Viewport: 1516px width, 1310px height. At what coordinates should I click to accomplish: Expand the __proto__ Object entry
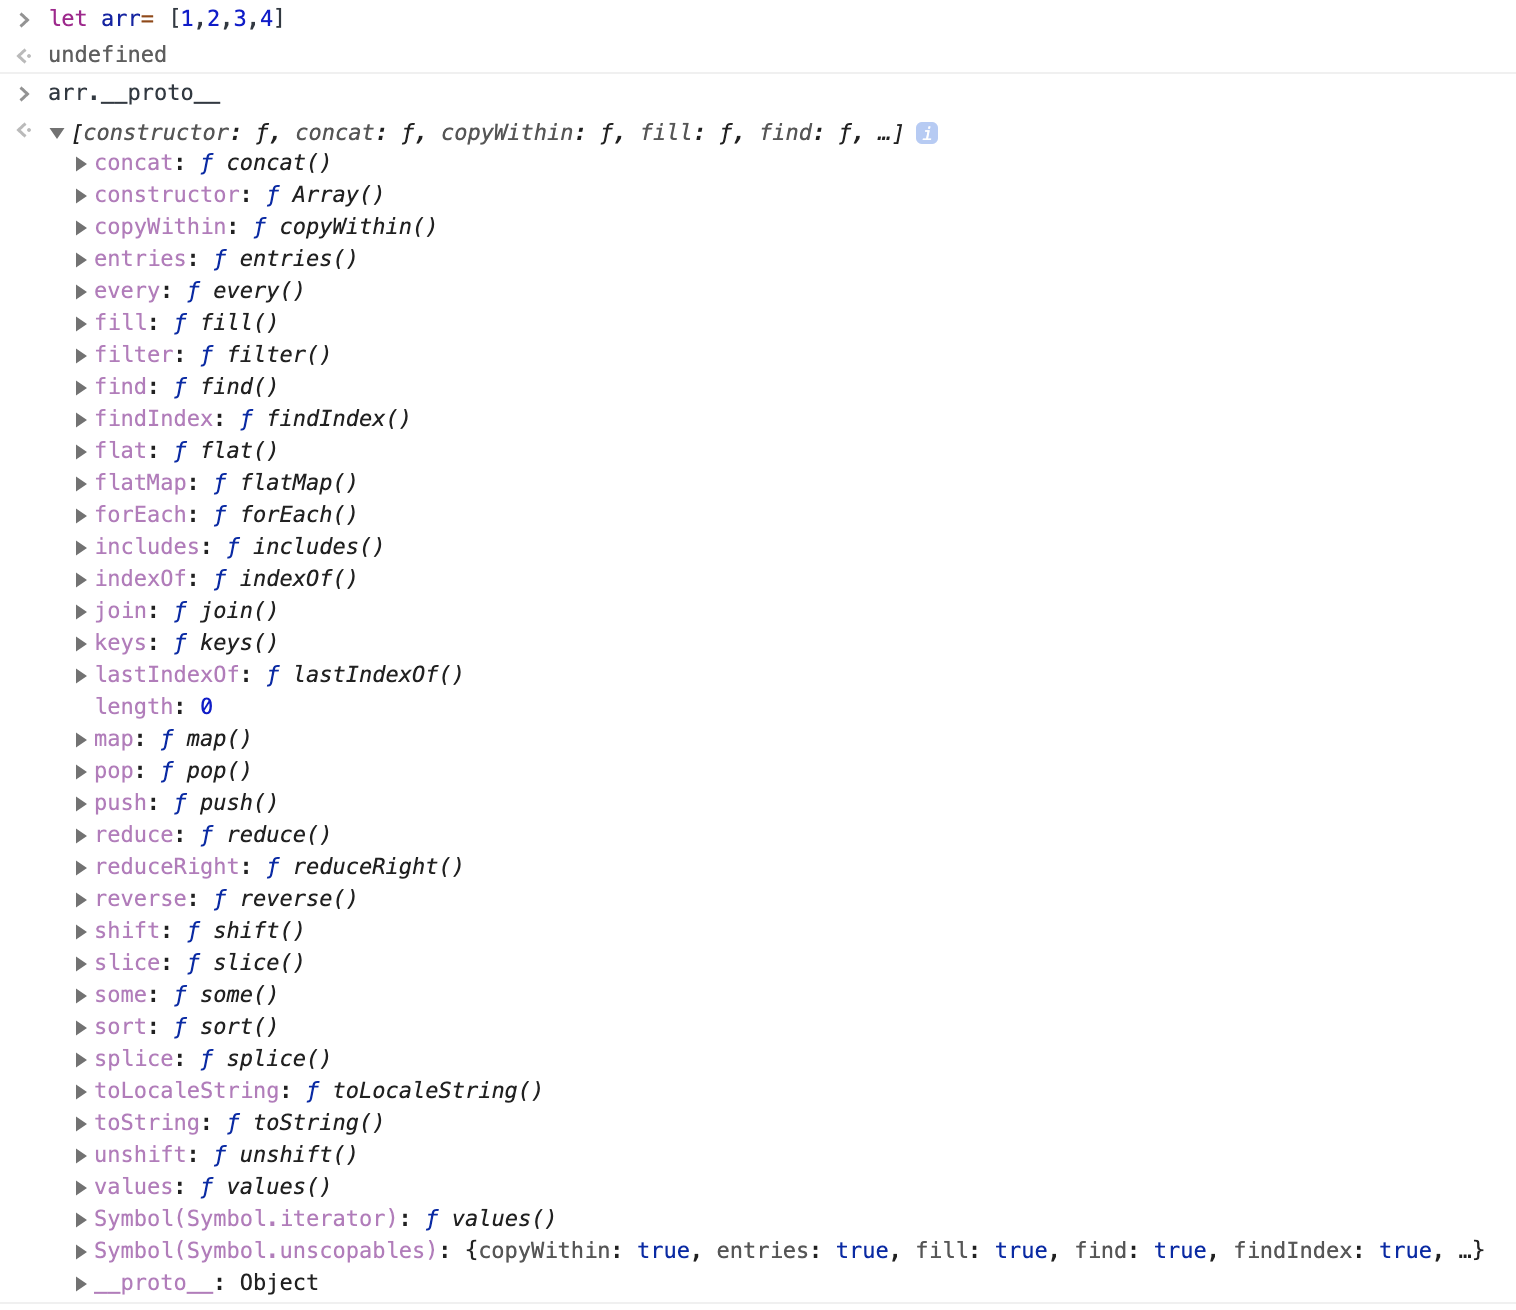point(81,1282)
